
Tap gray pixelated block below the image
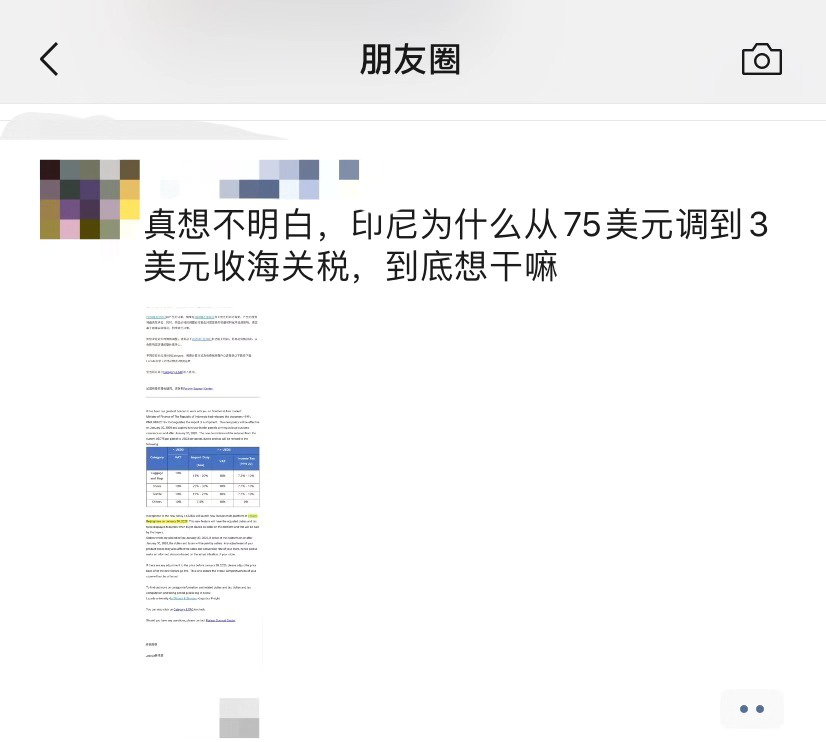[x=239, y=718]
